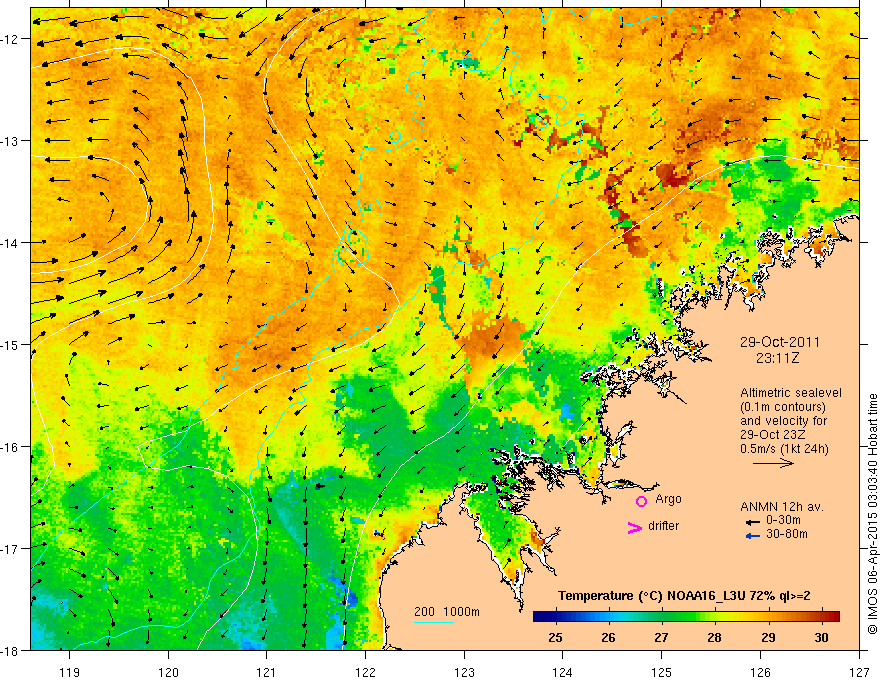Click the cyan 200 1000m depth contour legend line
Screen dimensions: 880x680
tap(434, 622)
